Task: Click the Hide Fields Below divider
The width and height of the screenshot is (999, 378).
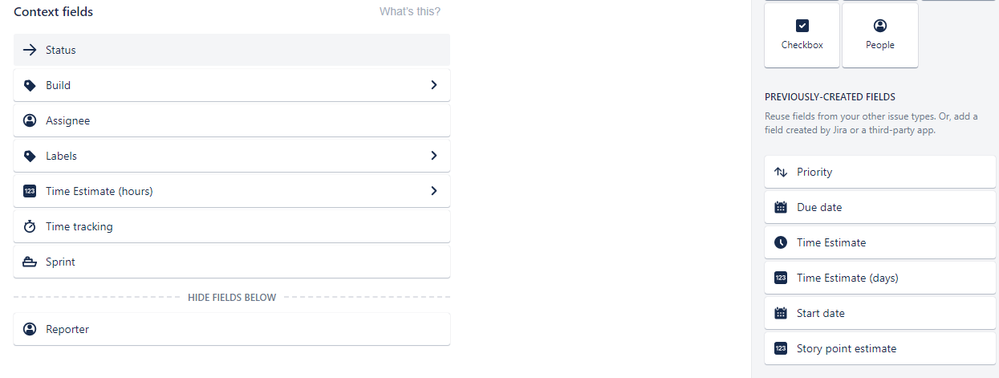Action: (x=232, y=298)
